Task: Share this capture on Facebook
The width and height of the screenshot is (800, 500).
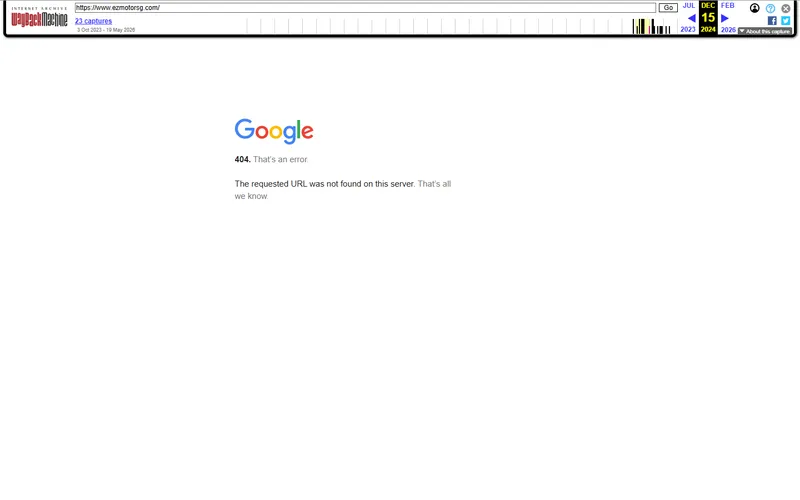Action: point(772,20)
